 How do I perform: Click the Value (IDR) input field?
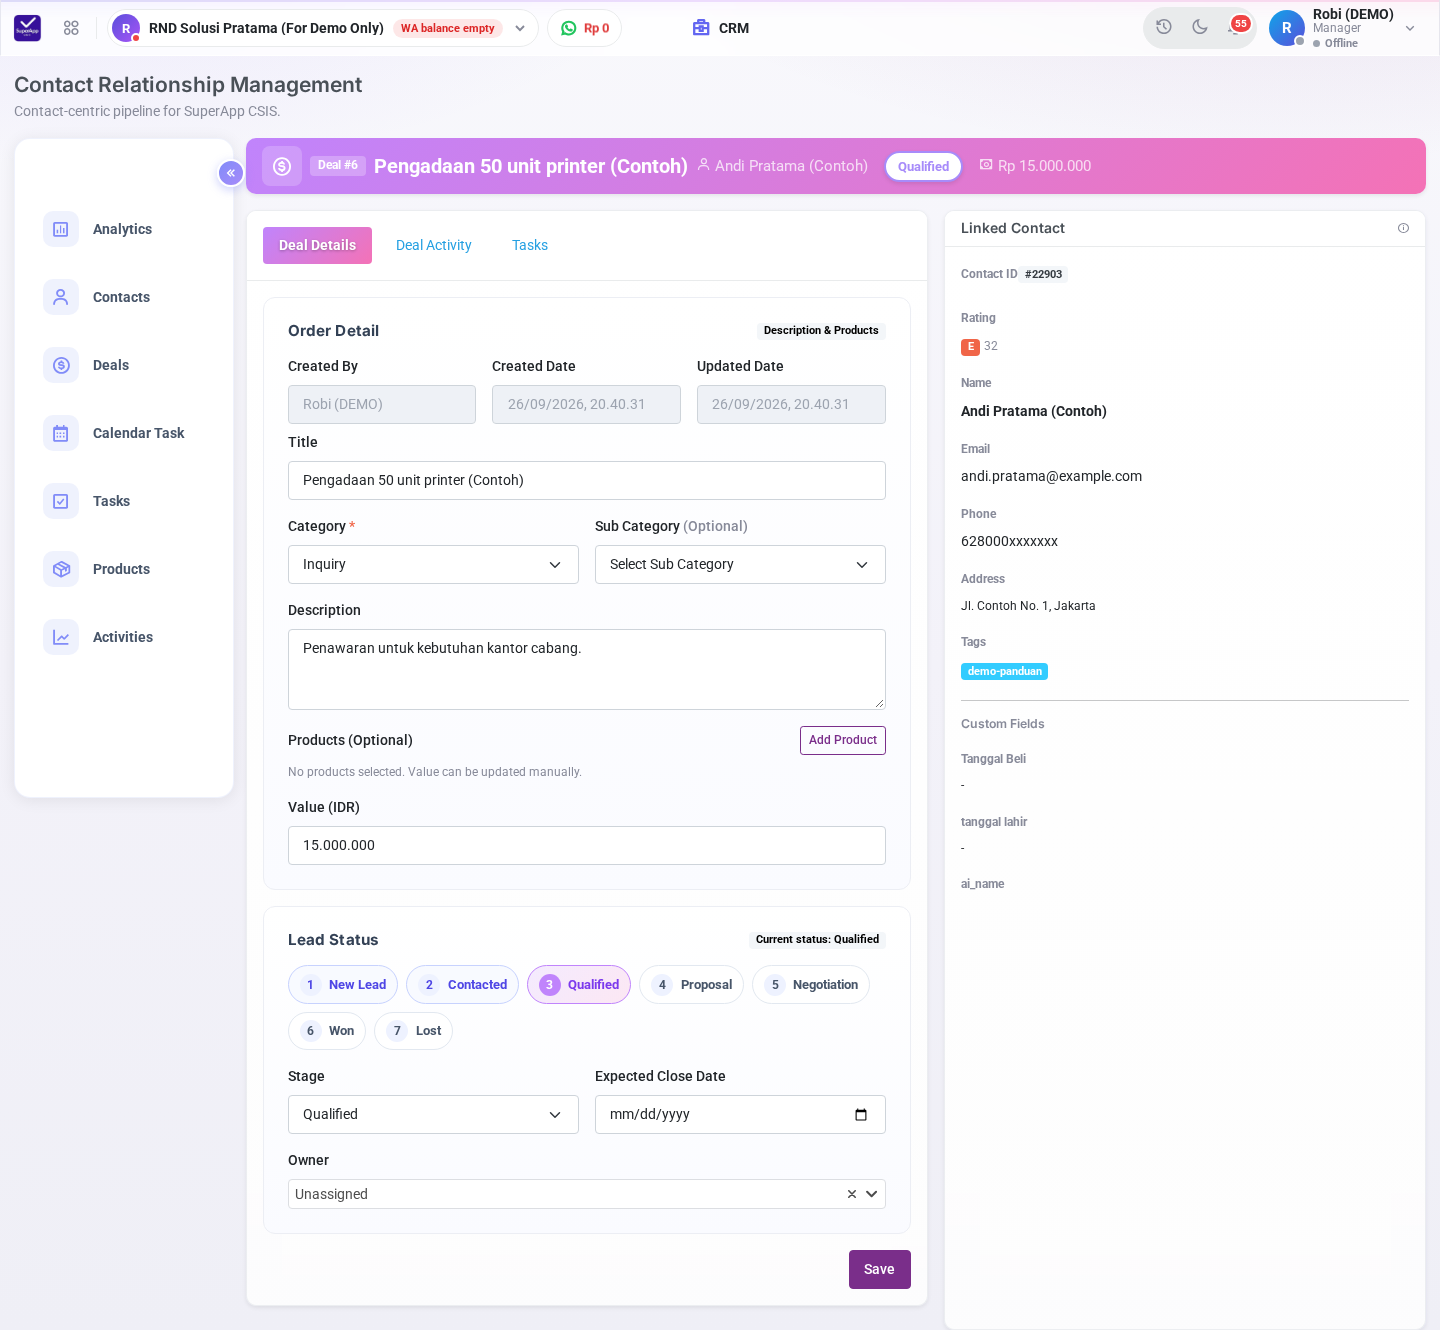(587, 846)
